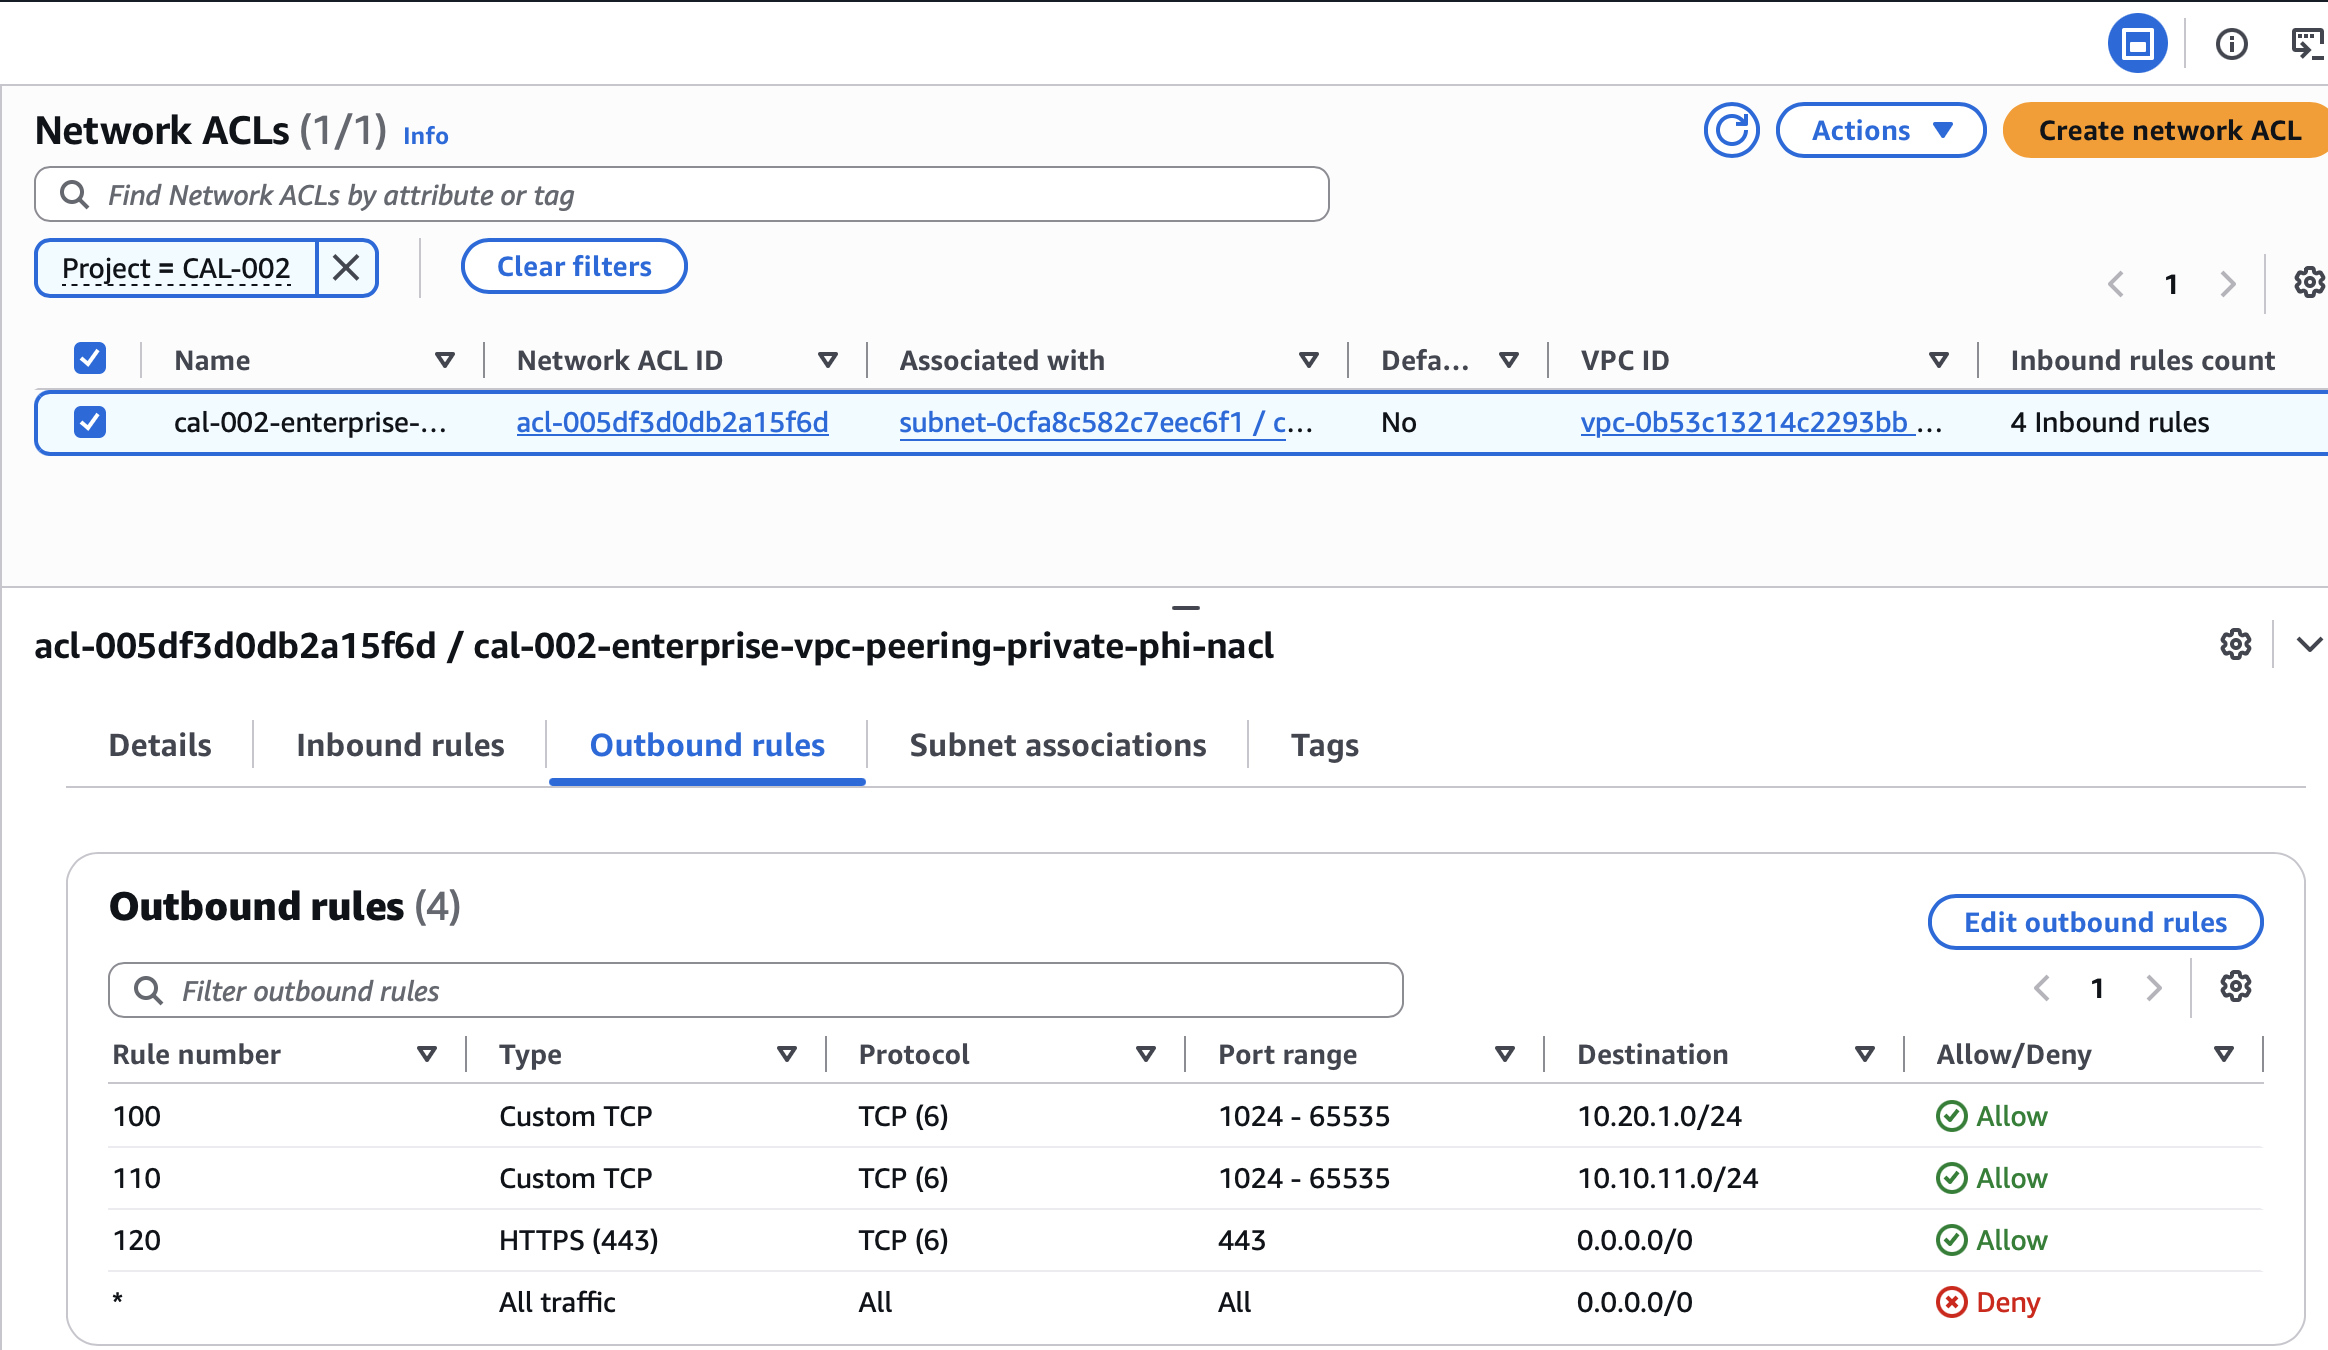Go to previous page of Network ACLs
Image resolution: width=2328 pixels, height=1350 pixels.
(x=2115, y=284)
